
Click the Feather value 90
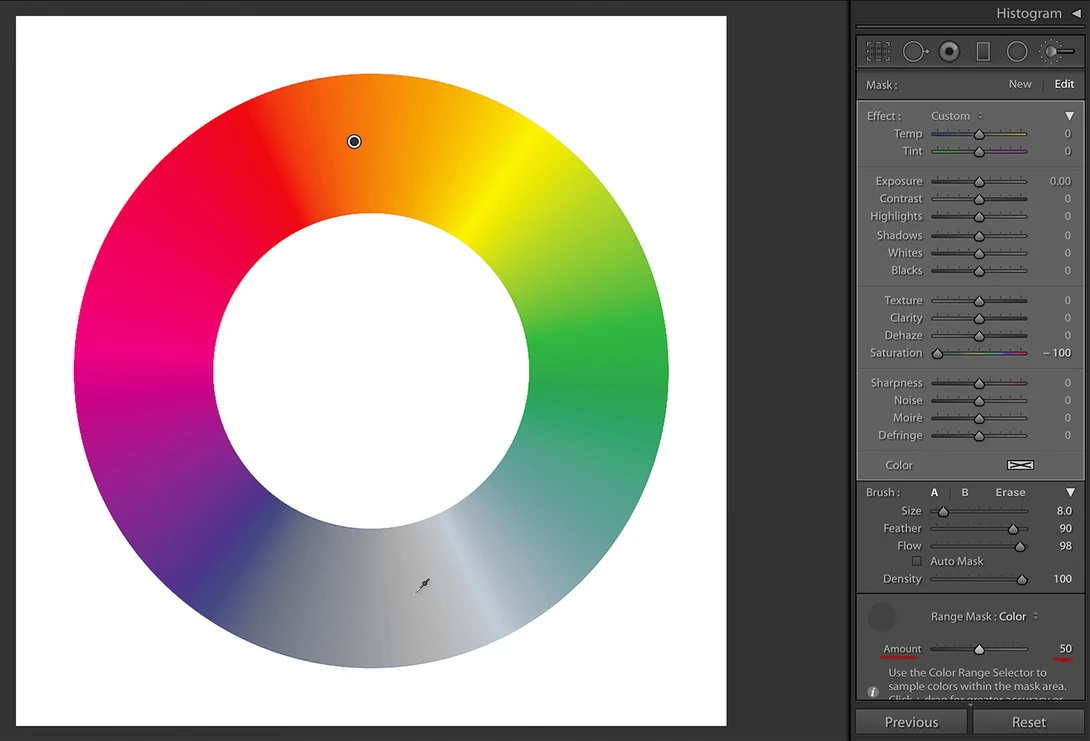point(1066,528)
